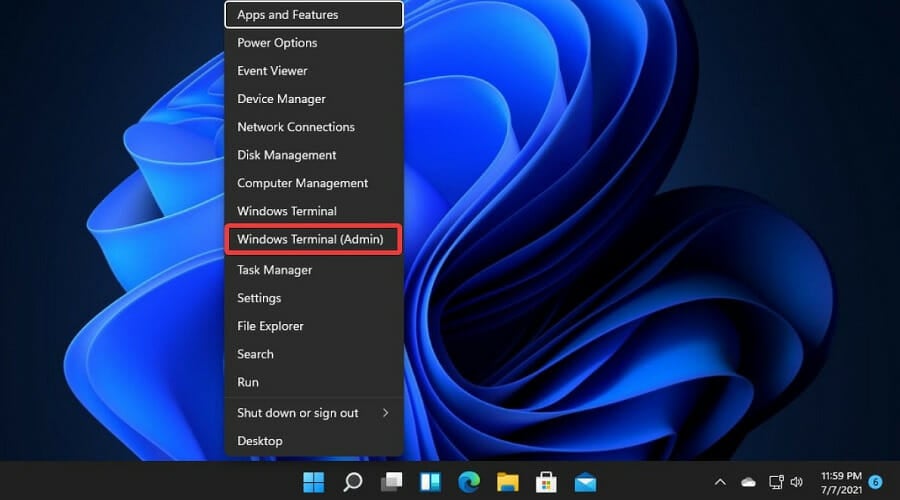Launch Microsoft Store from taskbar
The image size is (900, 500).
pos(547,481)
